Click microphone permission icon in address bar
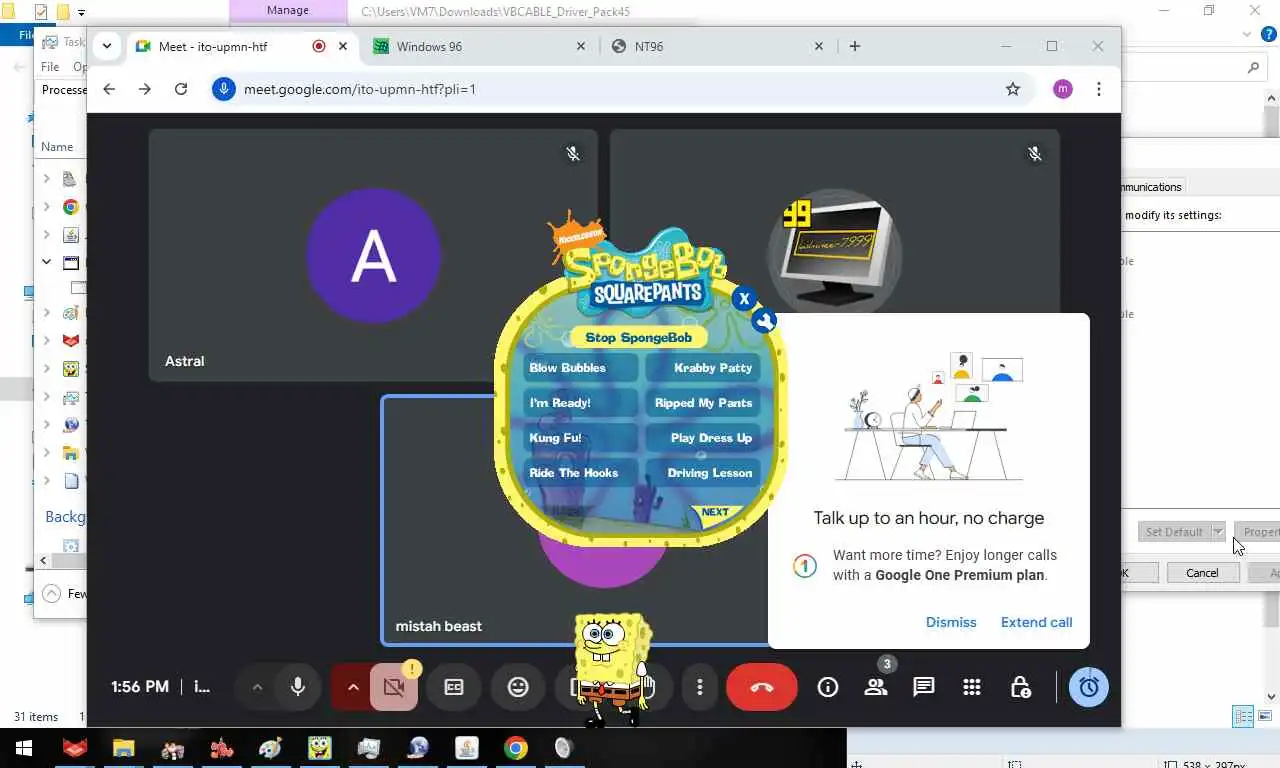Viewport: 1280px width, 768px height. tap(224, 89)
